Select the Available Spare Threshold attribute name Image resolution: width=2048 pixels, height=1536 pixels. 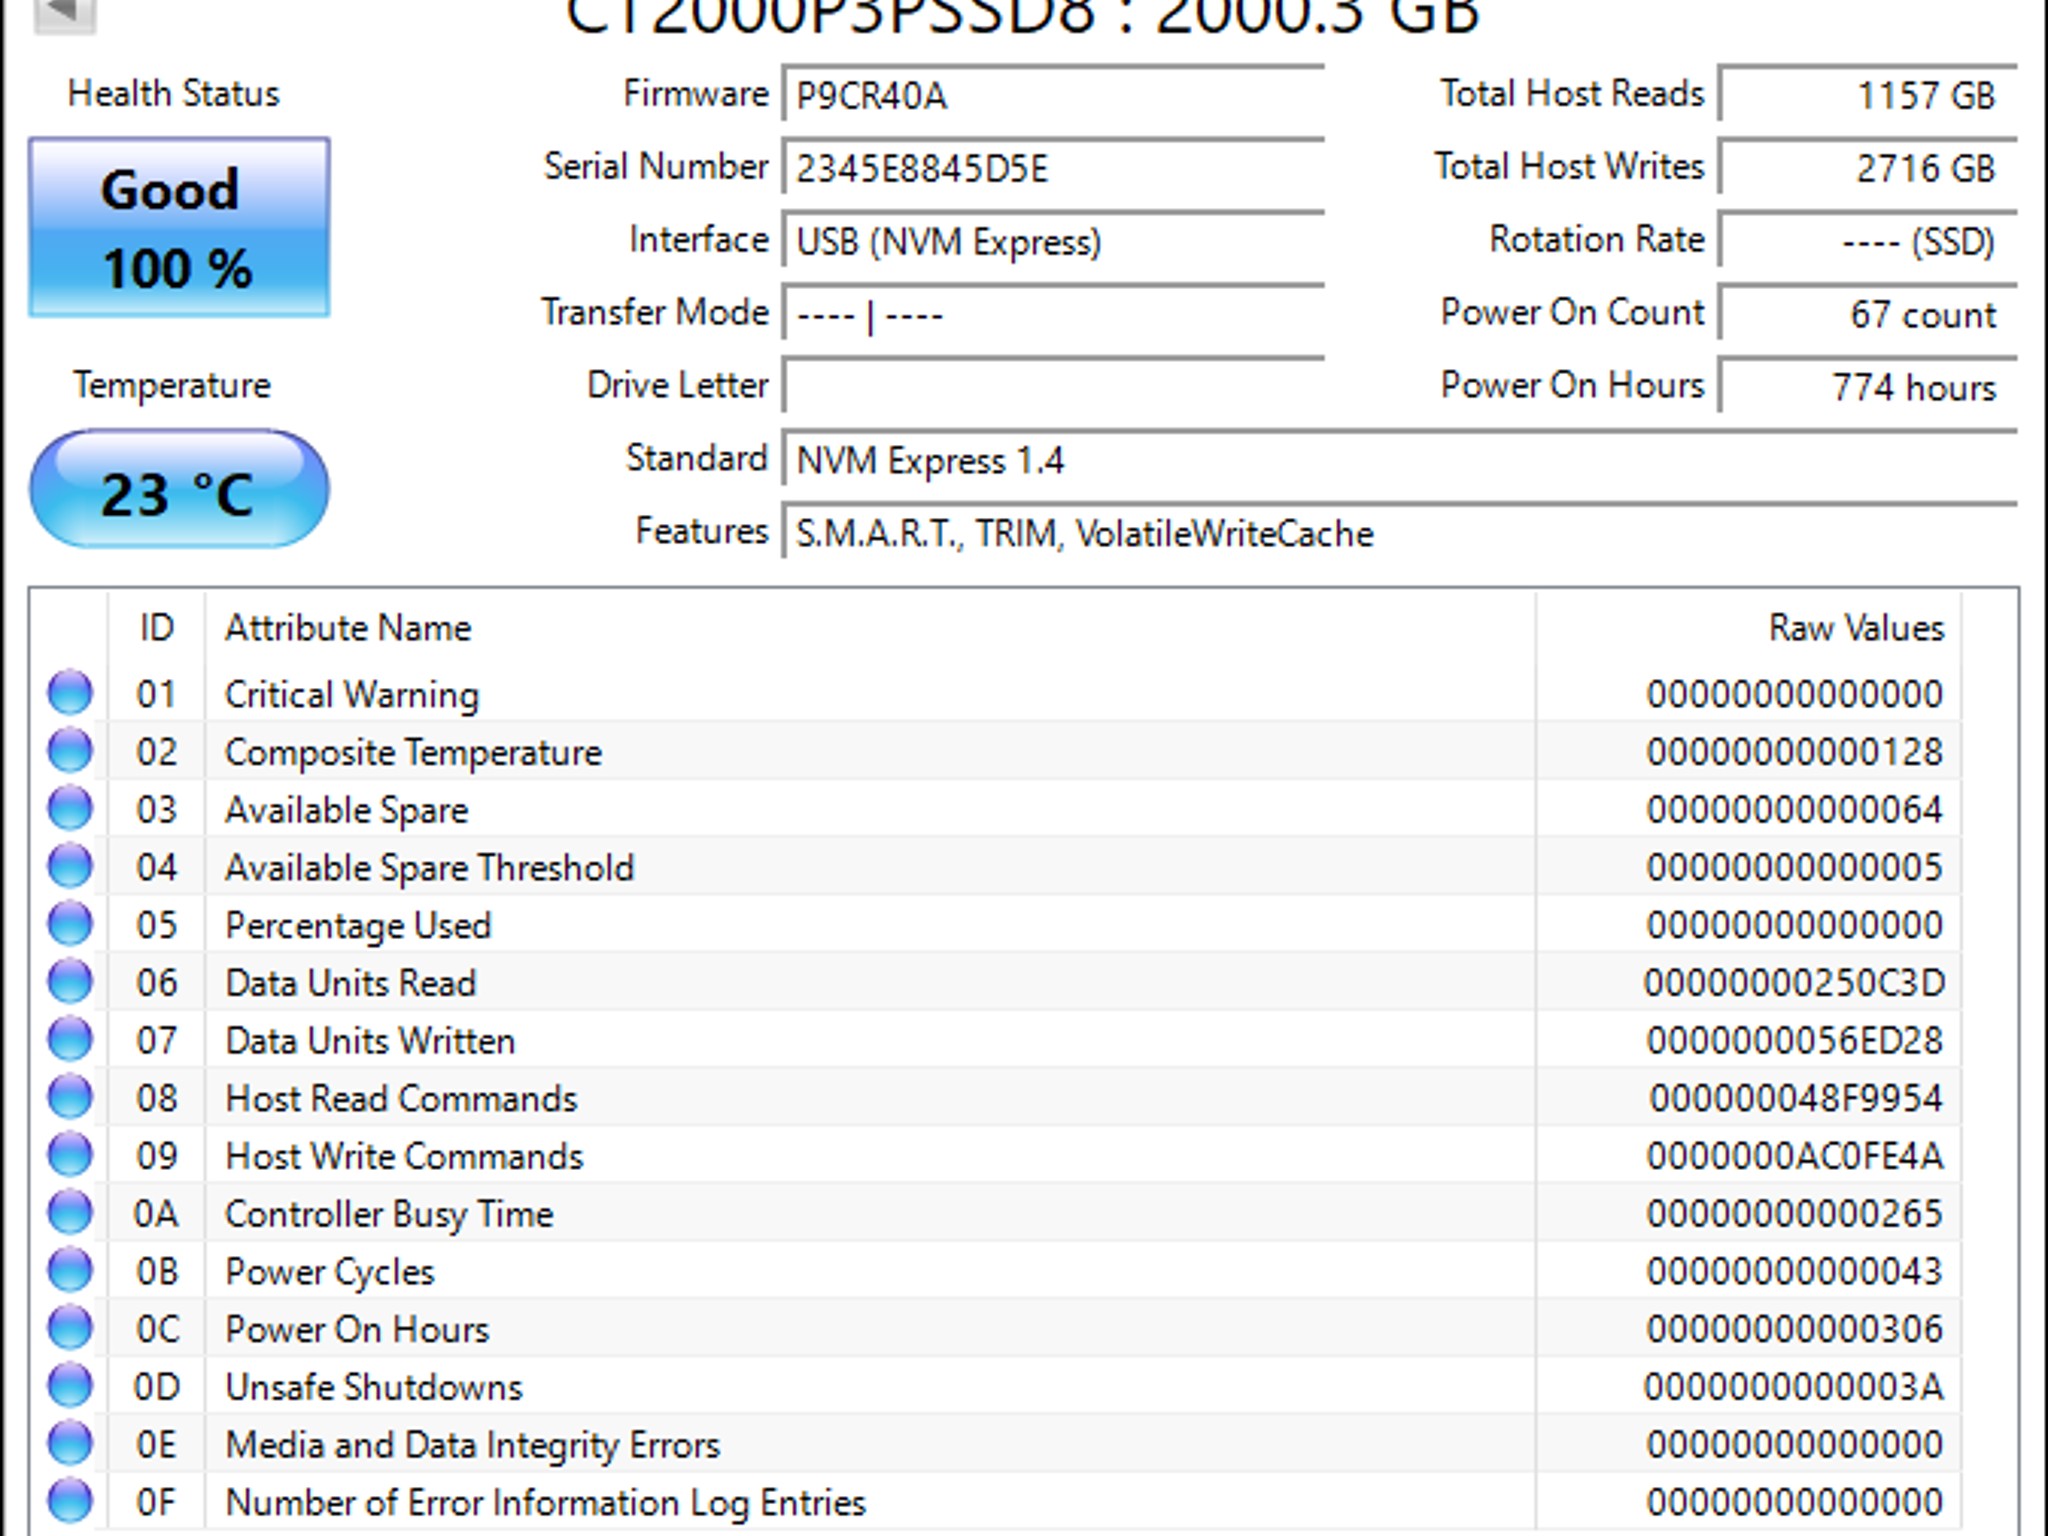coord(429,868)
